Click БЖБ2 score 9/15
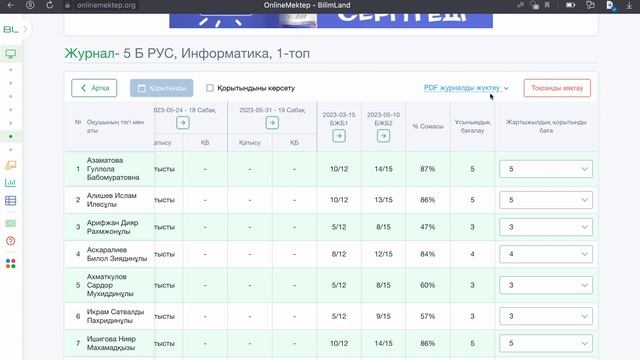The width and height of the screenshot is (640, 360). [x=383, y=316]
